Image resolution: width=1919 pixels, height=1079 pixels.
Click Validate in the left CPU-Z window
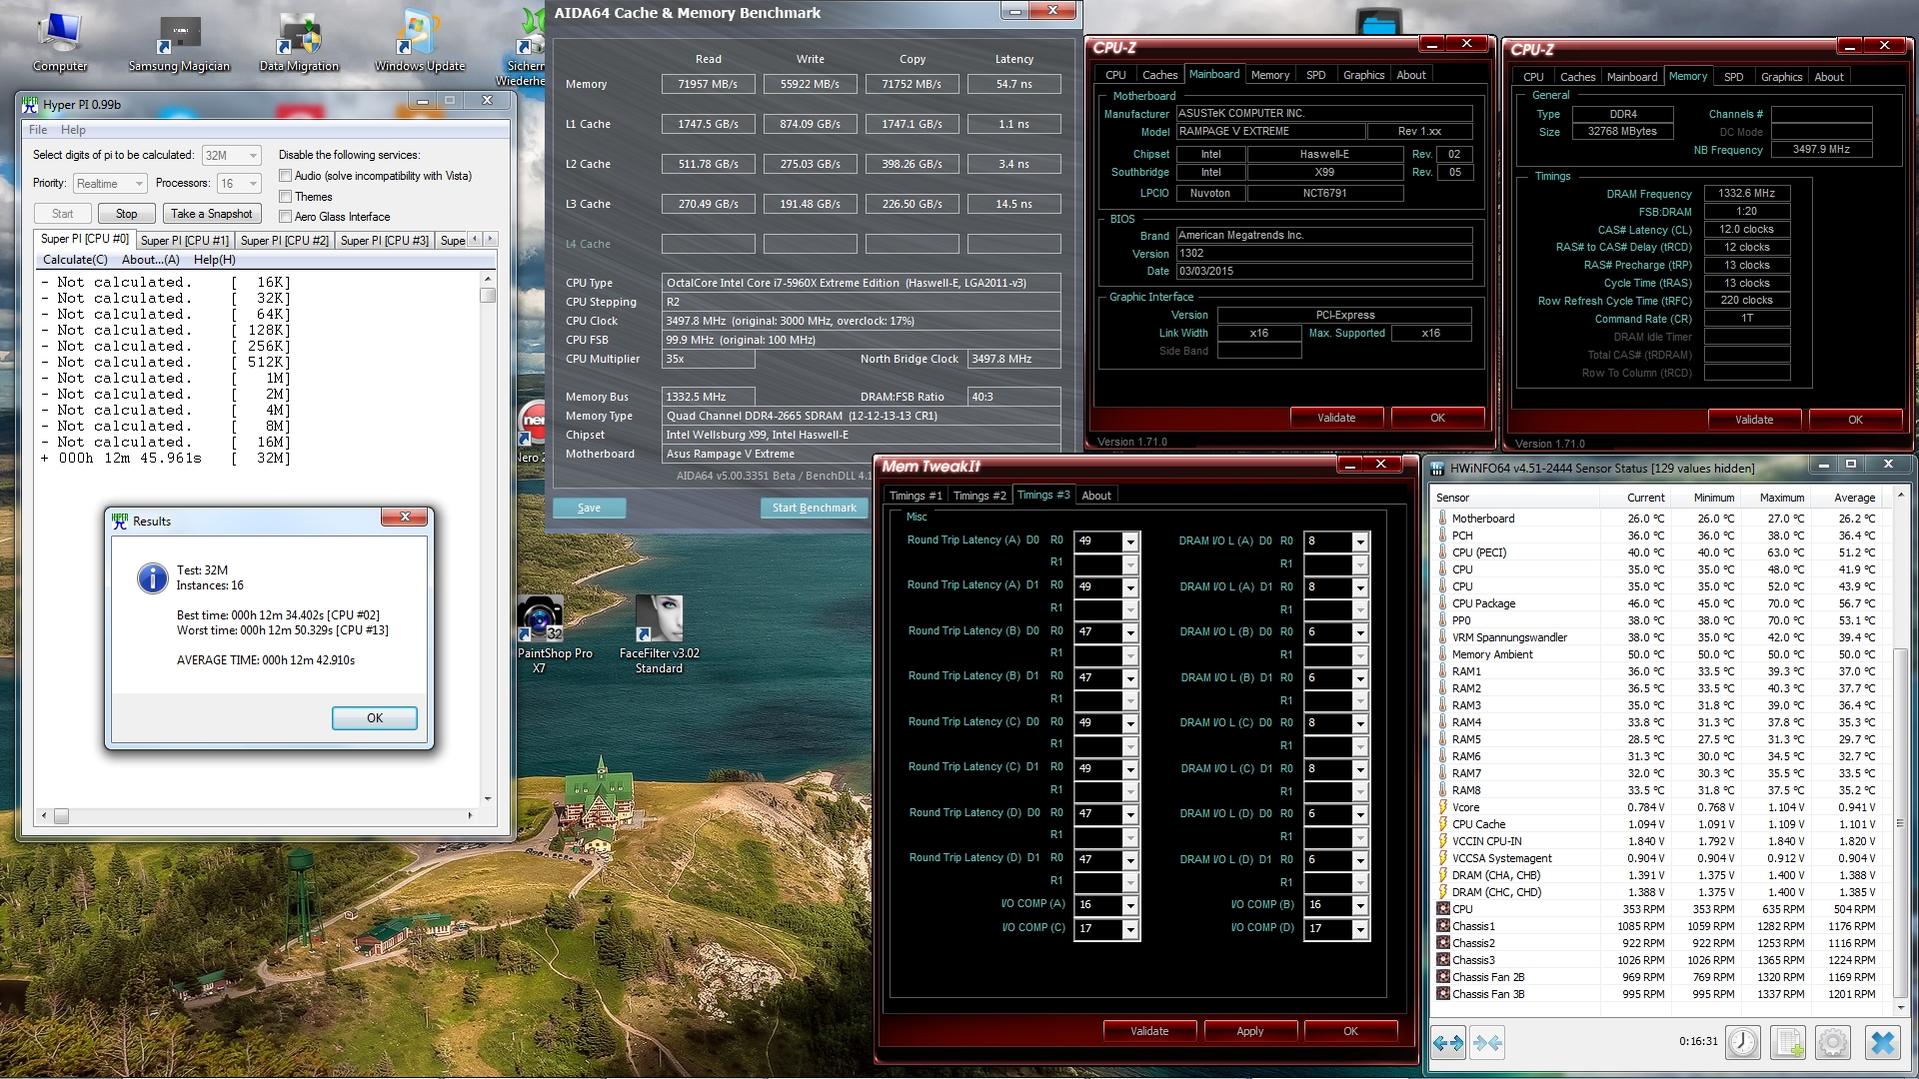point(1336,418)
